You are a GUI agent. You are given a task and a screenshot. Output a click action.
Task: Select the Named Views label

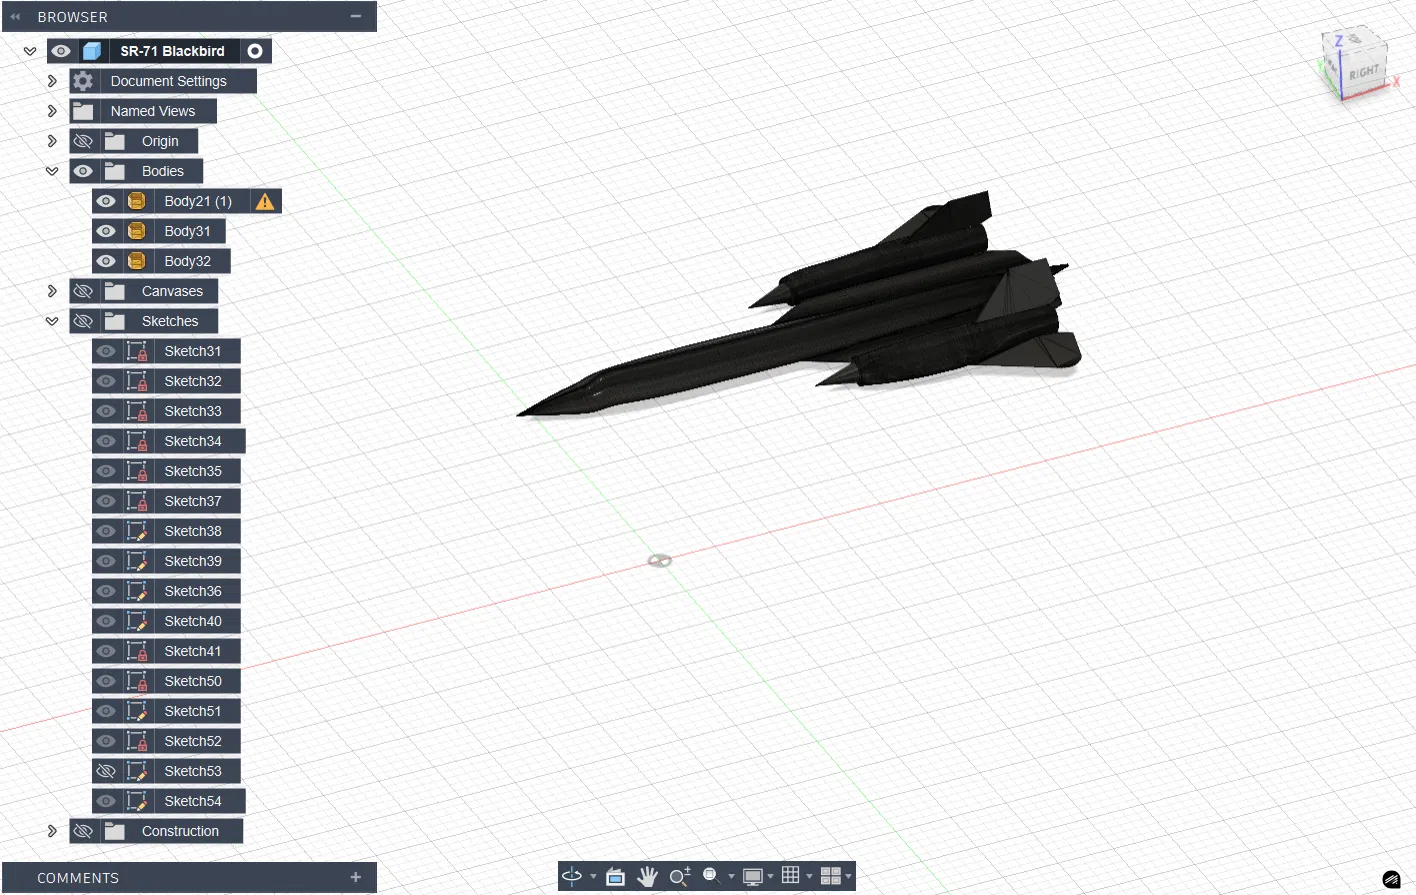153,111
